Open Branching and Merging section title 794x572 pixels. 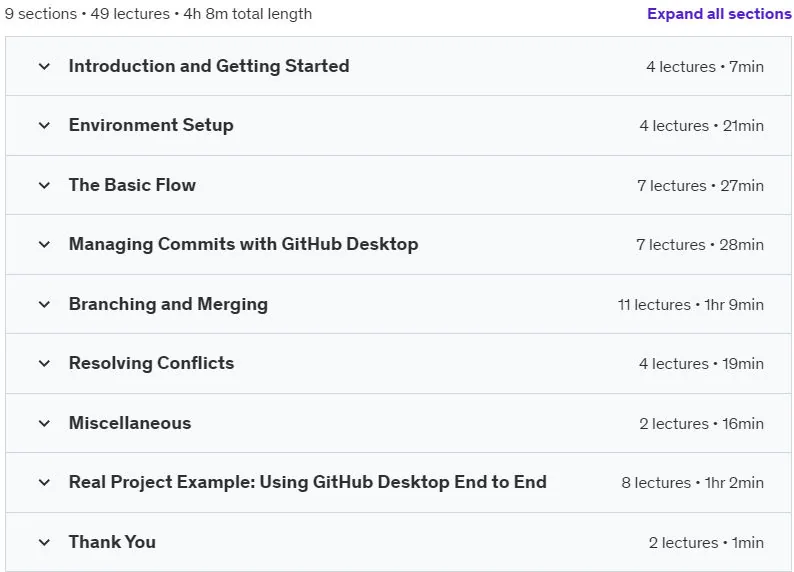click(x=168, y=304)
